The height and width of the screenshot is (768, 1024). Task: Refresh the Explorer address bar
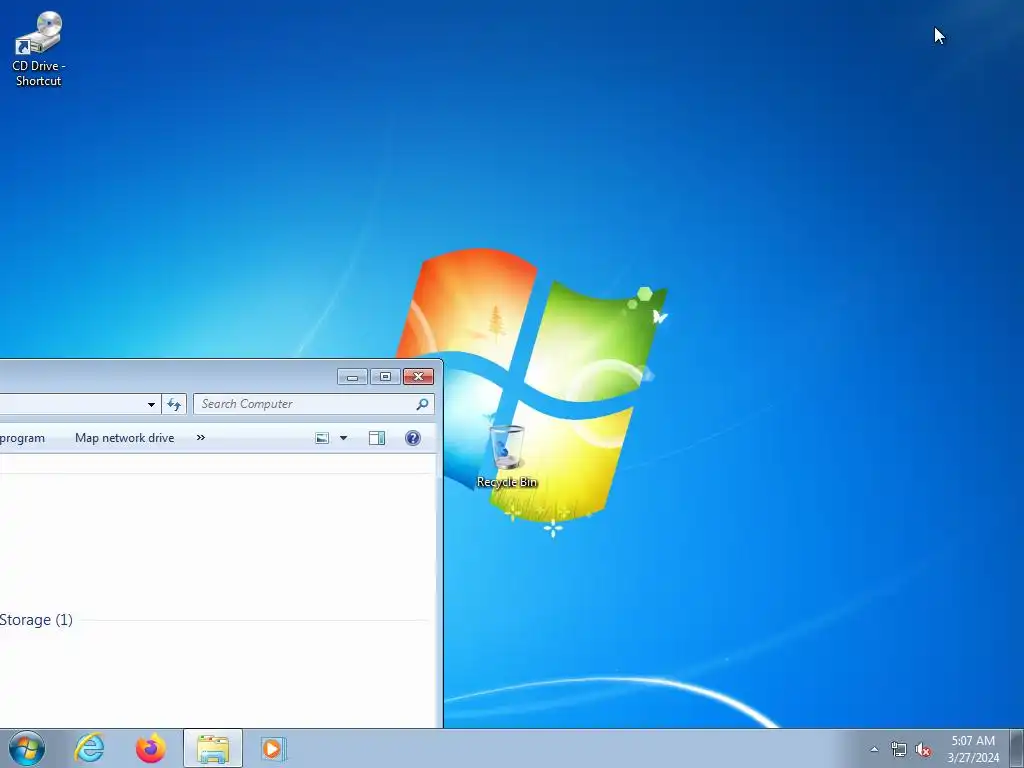point(174,404)
